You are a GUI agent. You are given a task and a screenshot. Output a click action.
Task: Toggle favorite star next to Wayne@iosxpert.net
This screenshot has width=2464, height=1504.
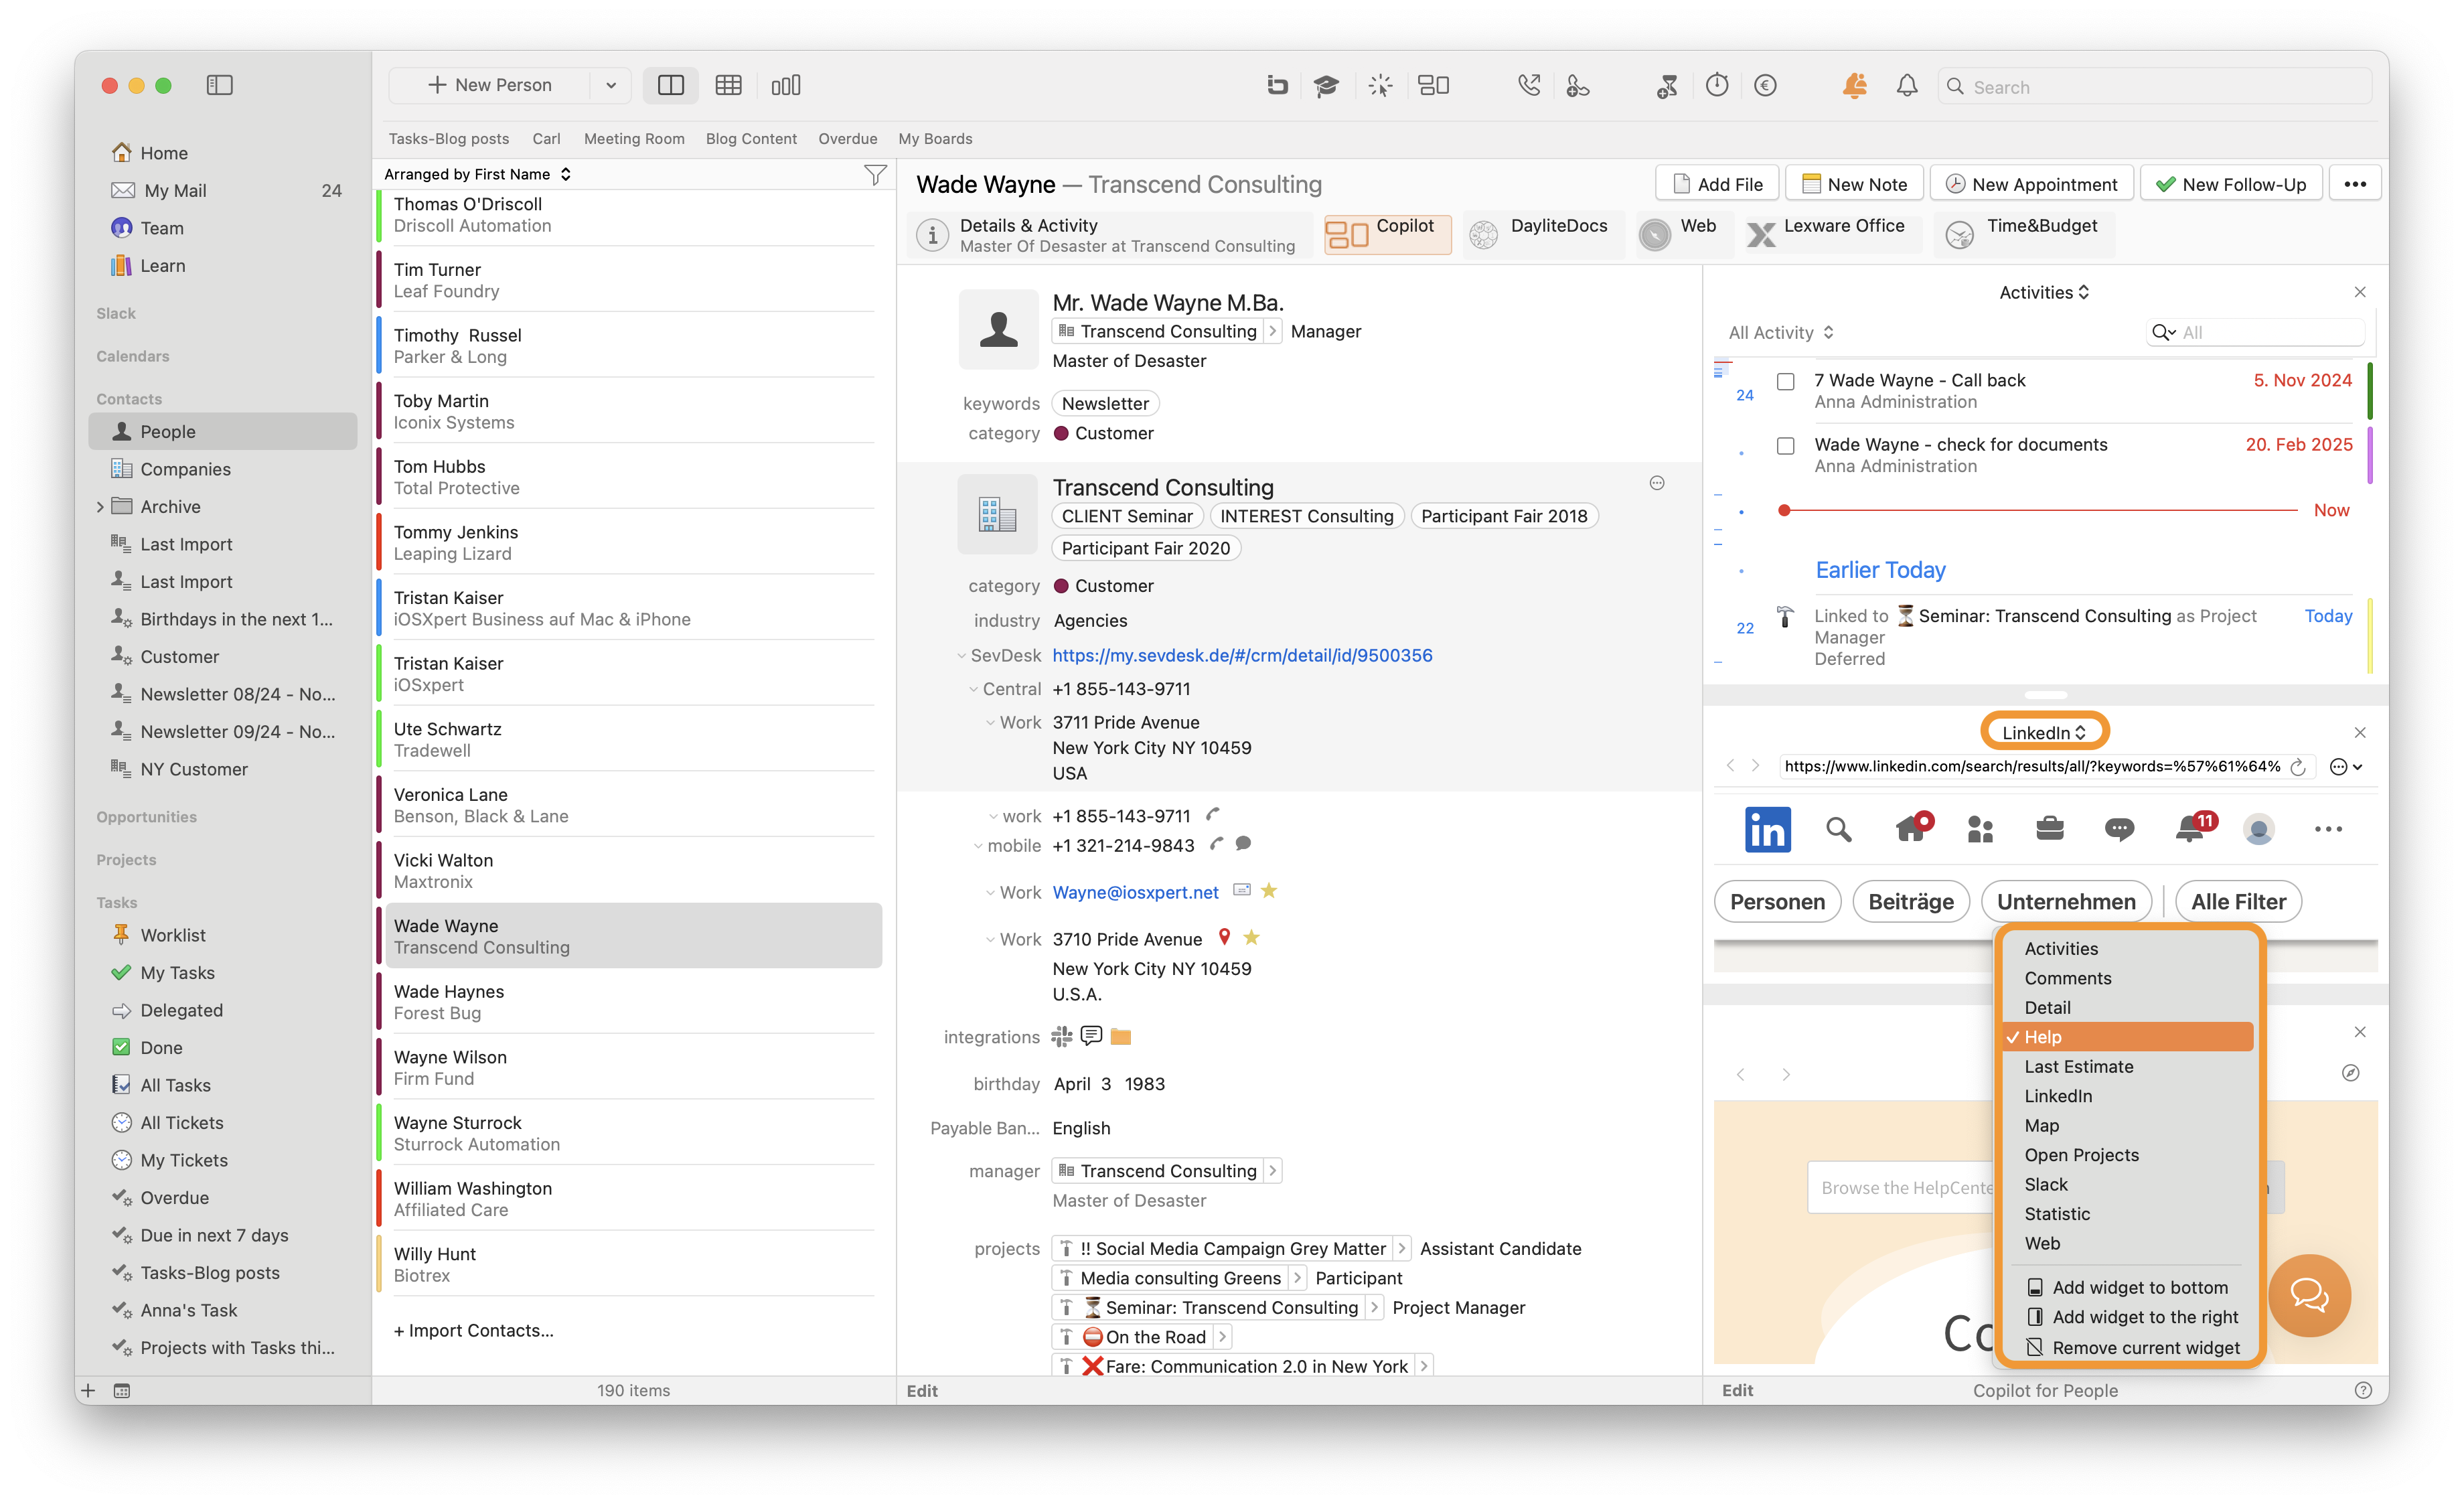(x=1268, y=890)
